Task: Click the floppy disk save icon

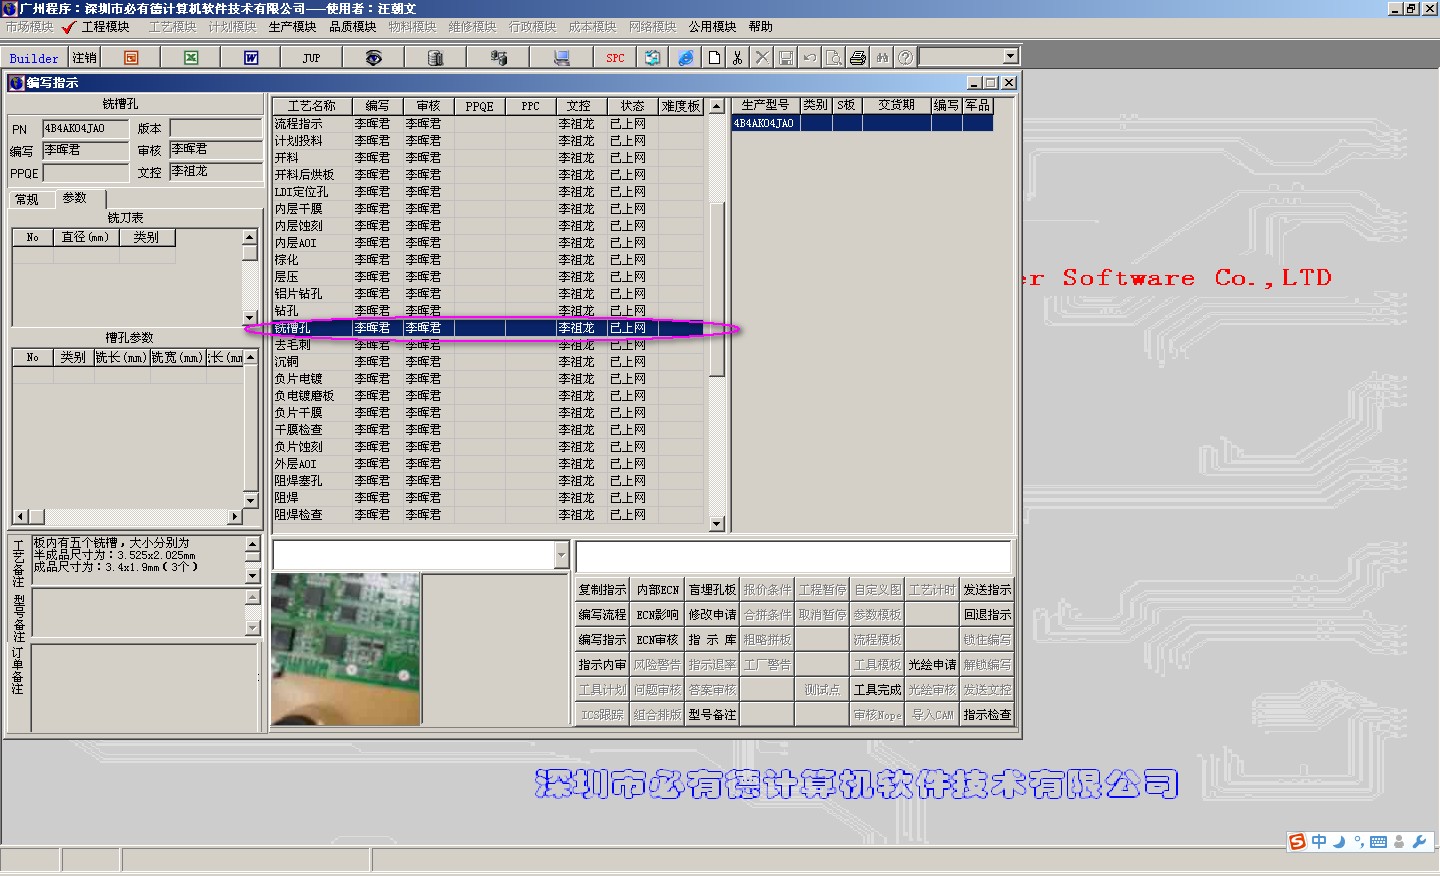Action: [786, 58]
